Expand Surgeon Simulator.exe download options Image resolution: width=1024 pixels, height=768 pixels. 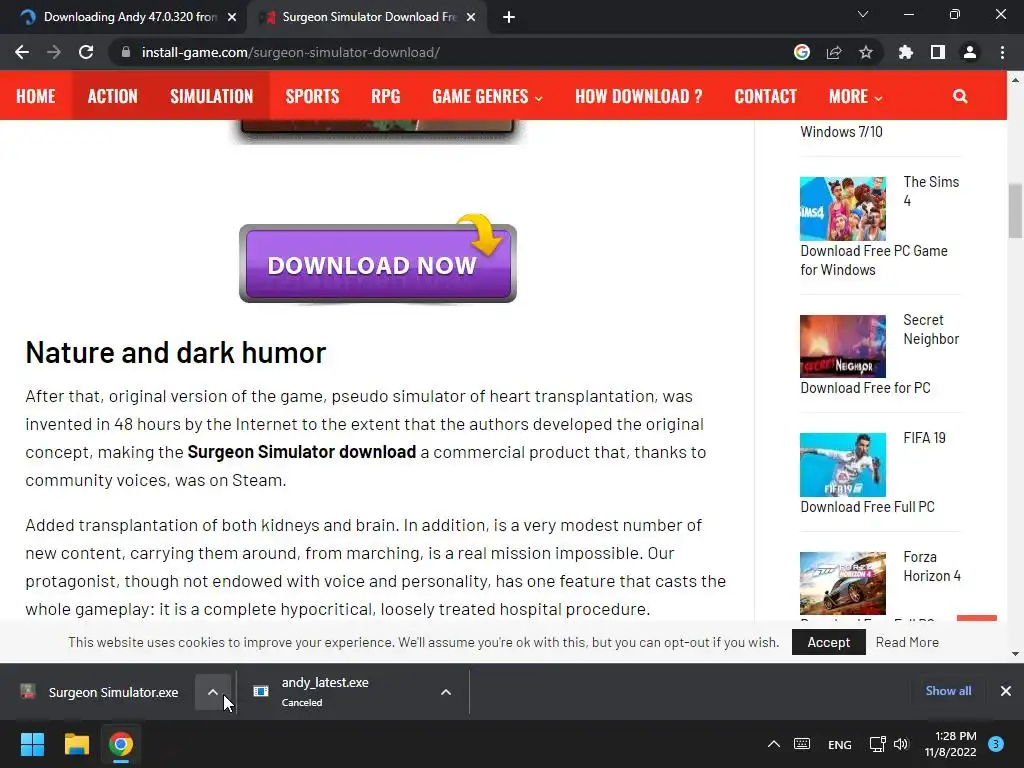[213, 692]
